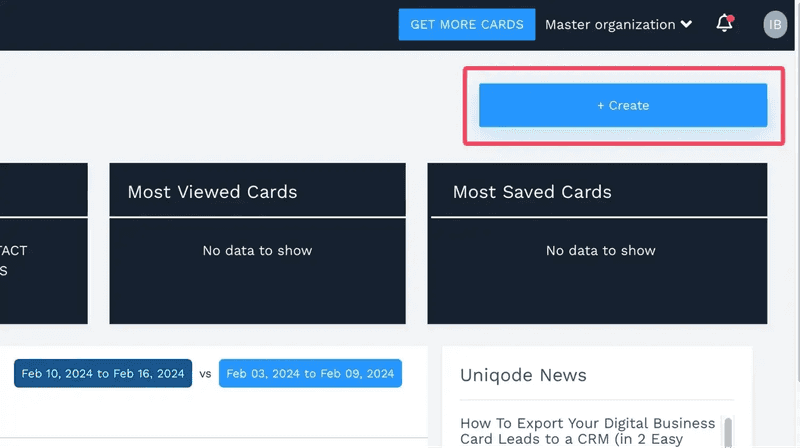
Task: Click the Uniqode News heading
Action: coord(523,375)
